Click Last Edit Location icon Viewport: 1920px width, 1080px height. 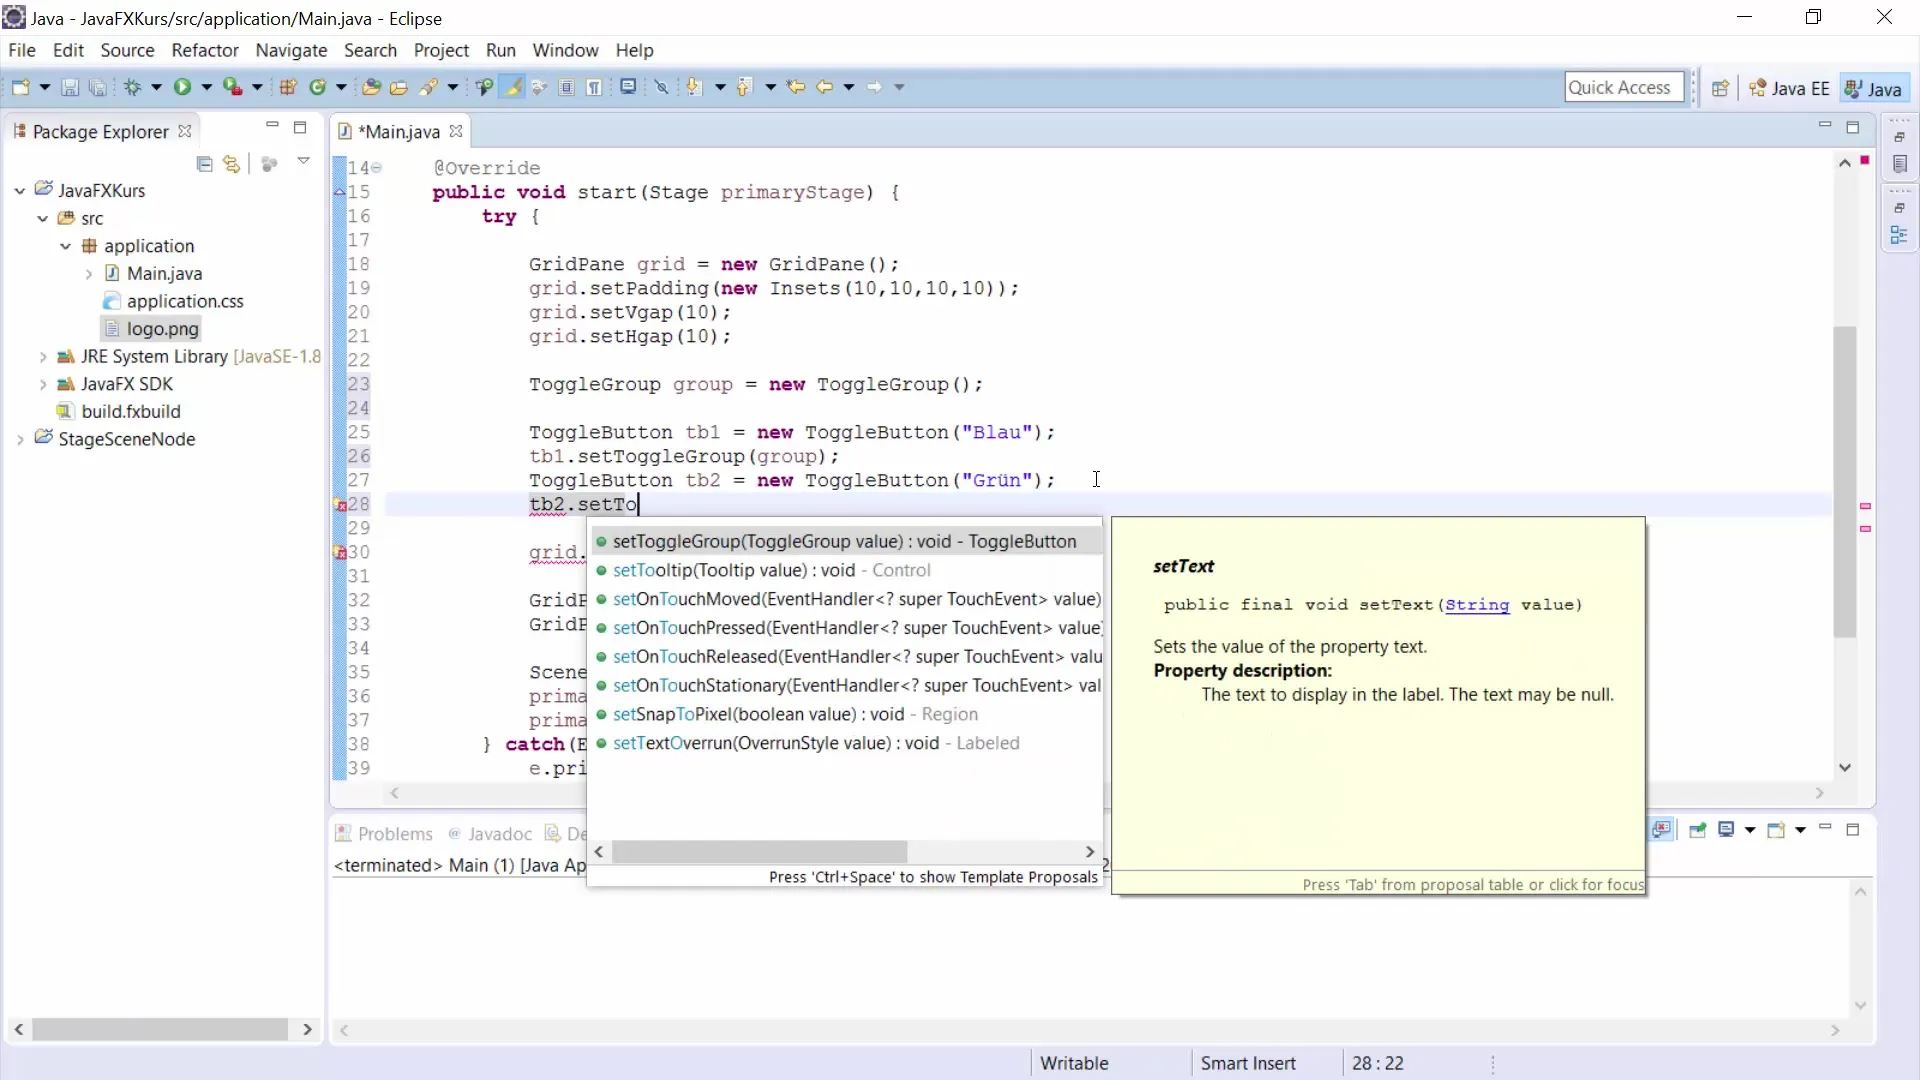coord(796,87)
